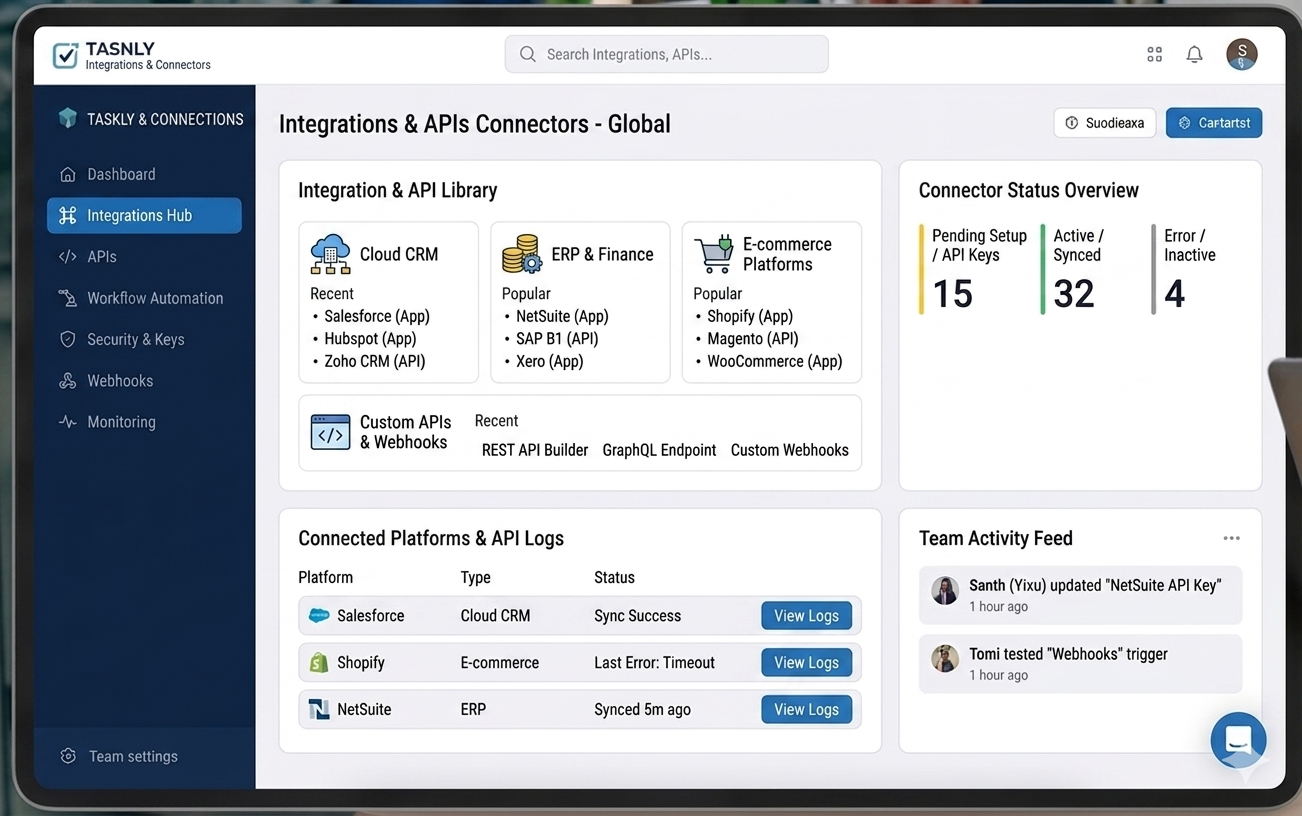
Task: Click the ERP & Finance coins icon
Action: (x=521, y=254)
